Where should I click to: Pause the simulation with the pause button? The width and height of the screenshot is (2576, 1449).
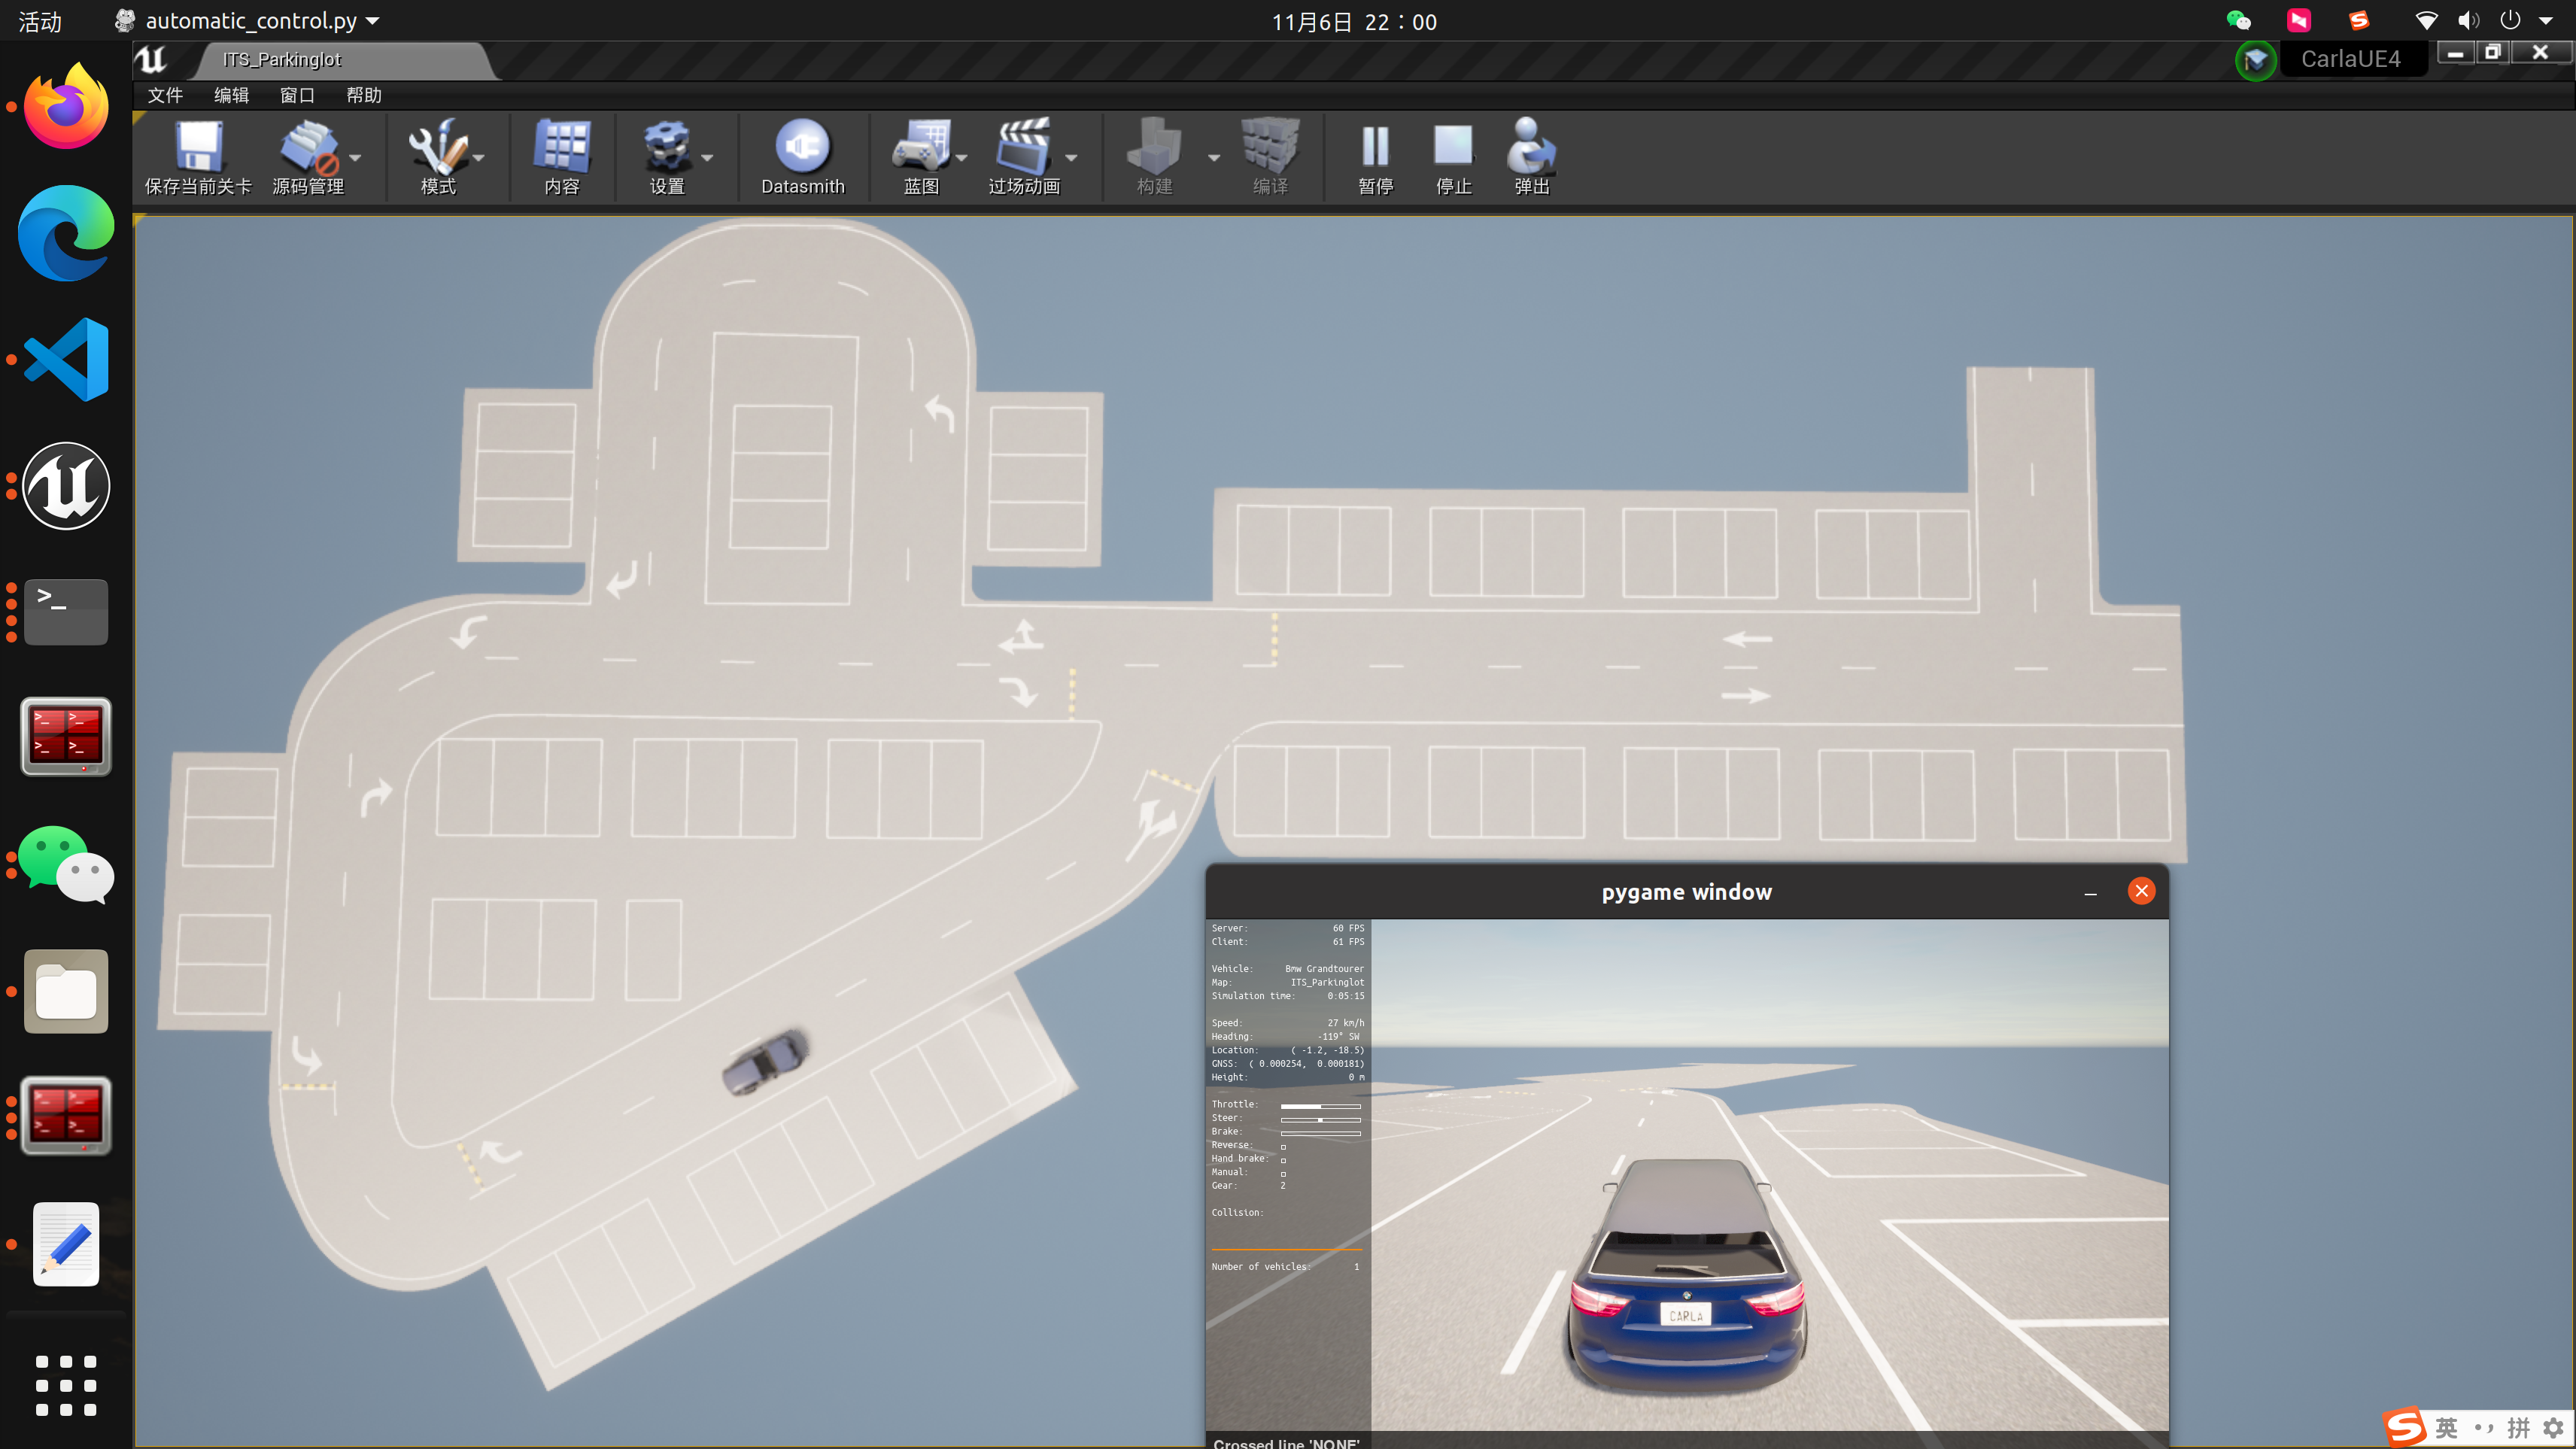pos(1375,147)
